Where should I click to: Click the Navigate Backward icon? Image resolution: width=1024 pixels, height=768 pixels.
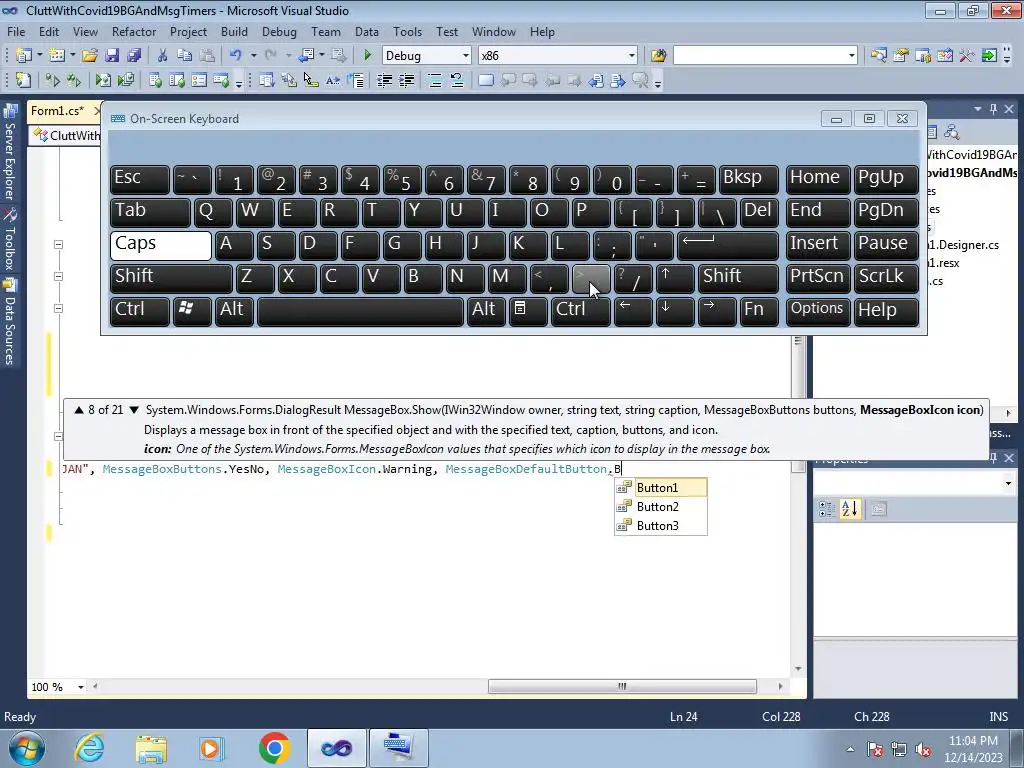coord(306,56)
